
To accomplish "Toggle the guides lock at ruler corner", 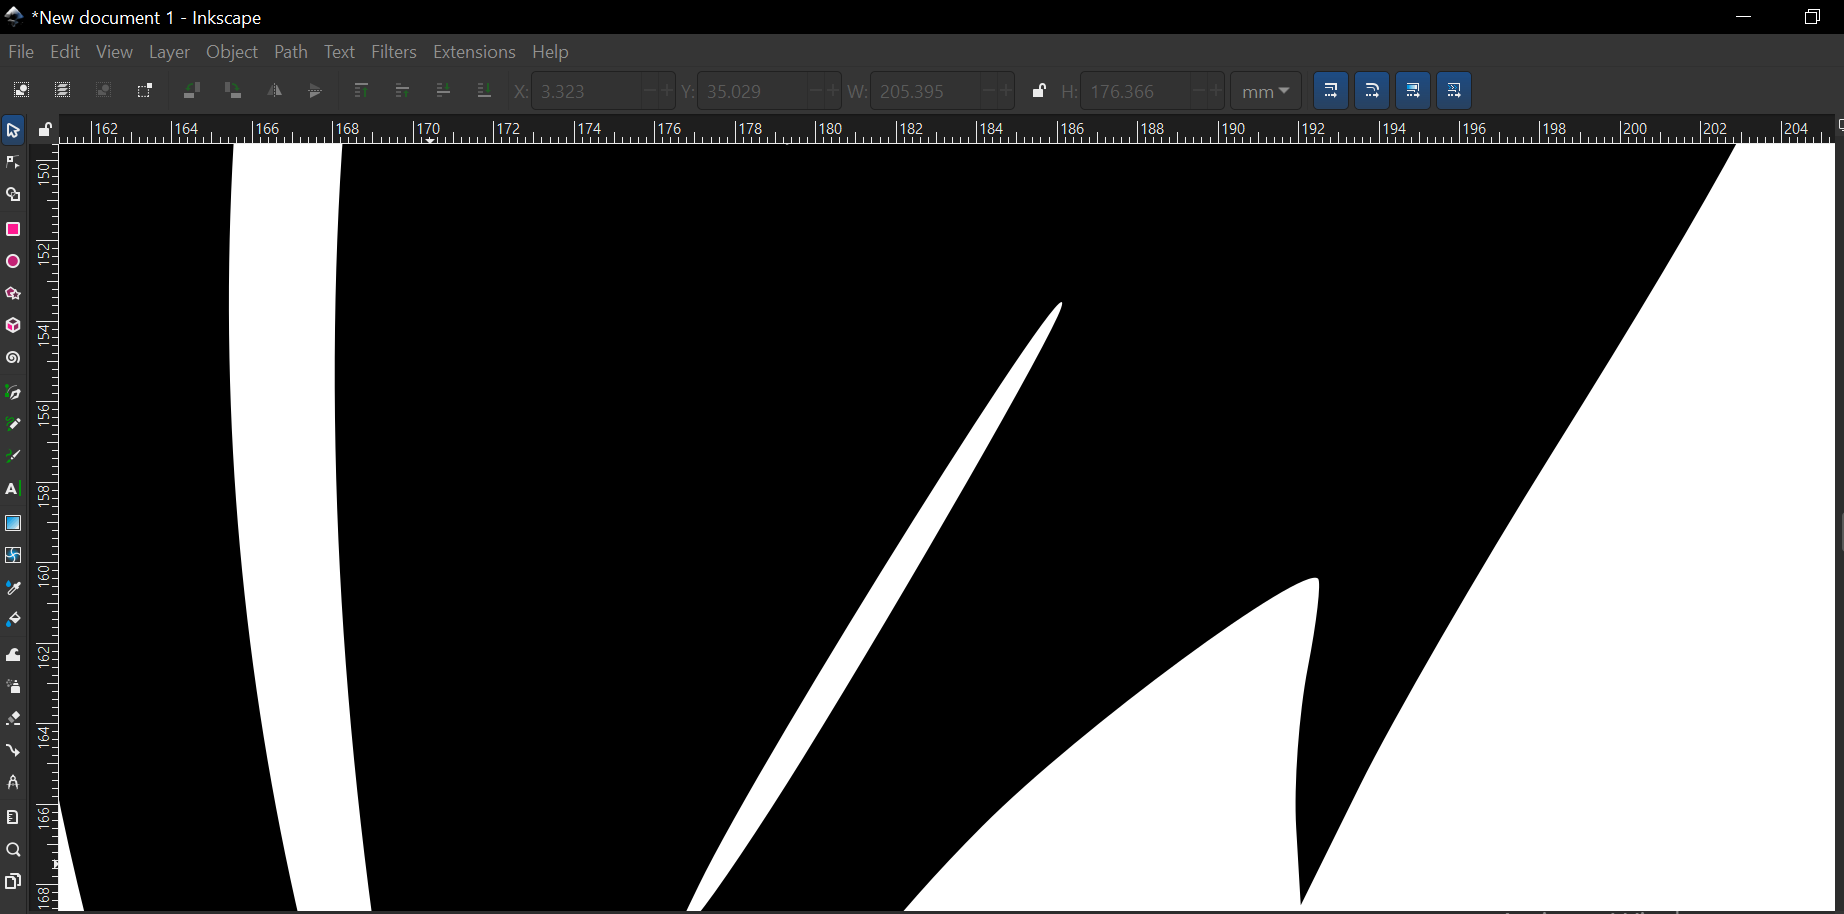I will pyautogui.click(x=45, y=129).
